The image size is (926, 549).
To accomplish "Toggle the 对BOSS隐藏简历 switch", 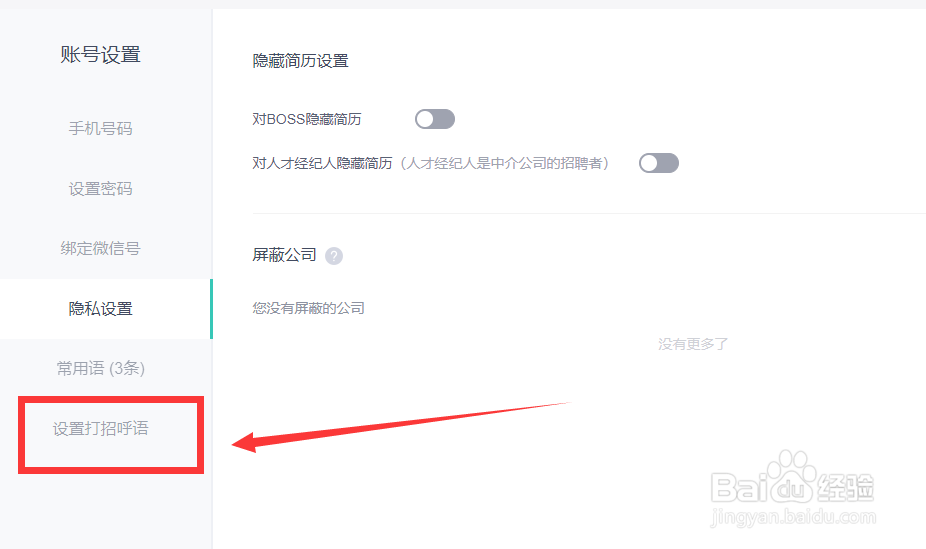I will coord(435,119).
